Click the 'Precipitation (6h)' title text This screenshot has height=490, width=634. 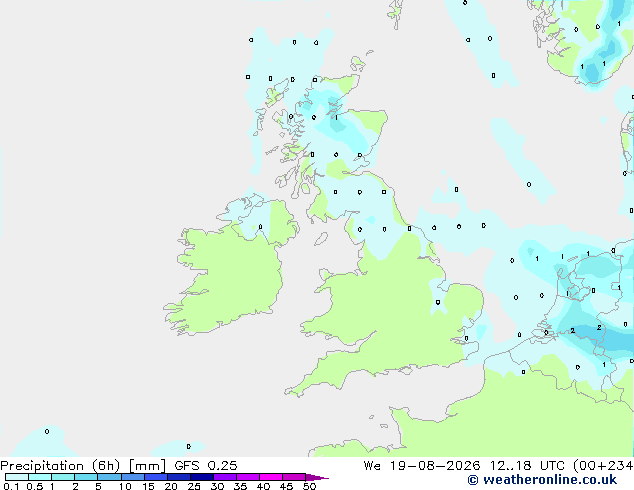pos(60,466)
